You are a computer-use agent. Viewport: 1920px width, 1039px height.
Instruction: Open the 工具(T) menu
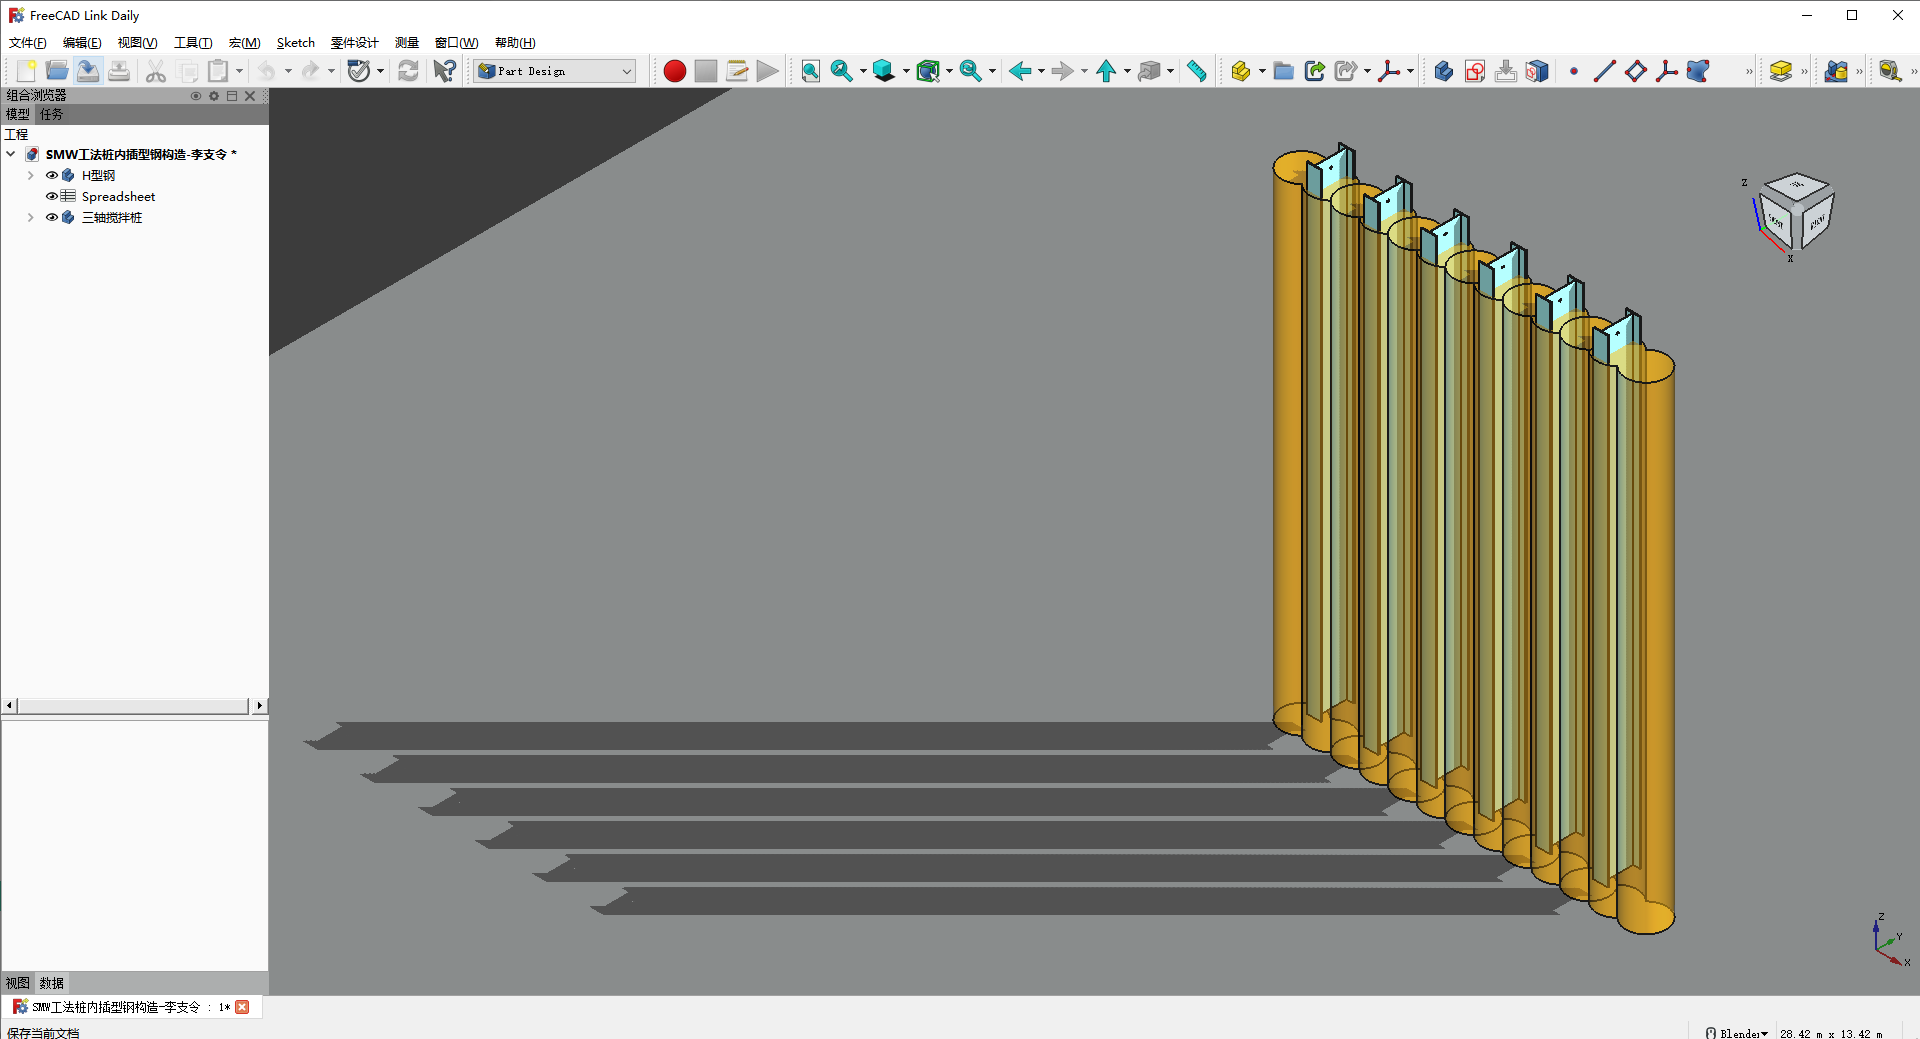(193, 43)
